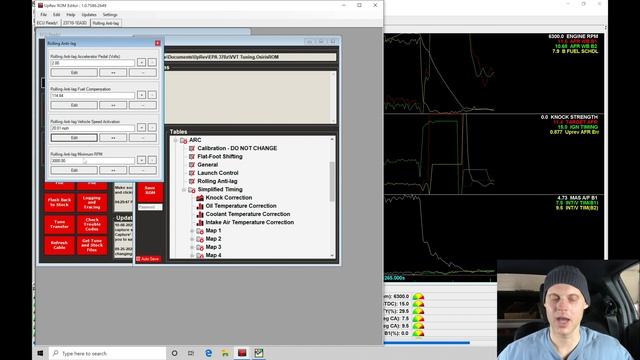Open the Edit menu
The height and width of the screenshot is (360, 640).
pyautogui.click(x=56, y=15)
